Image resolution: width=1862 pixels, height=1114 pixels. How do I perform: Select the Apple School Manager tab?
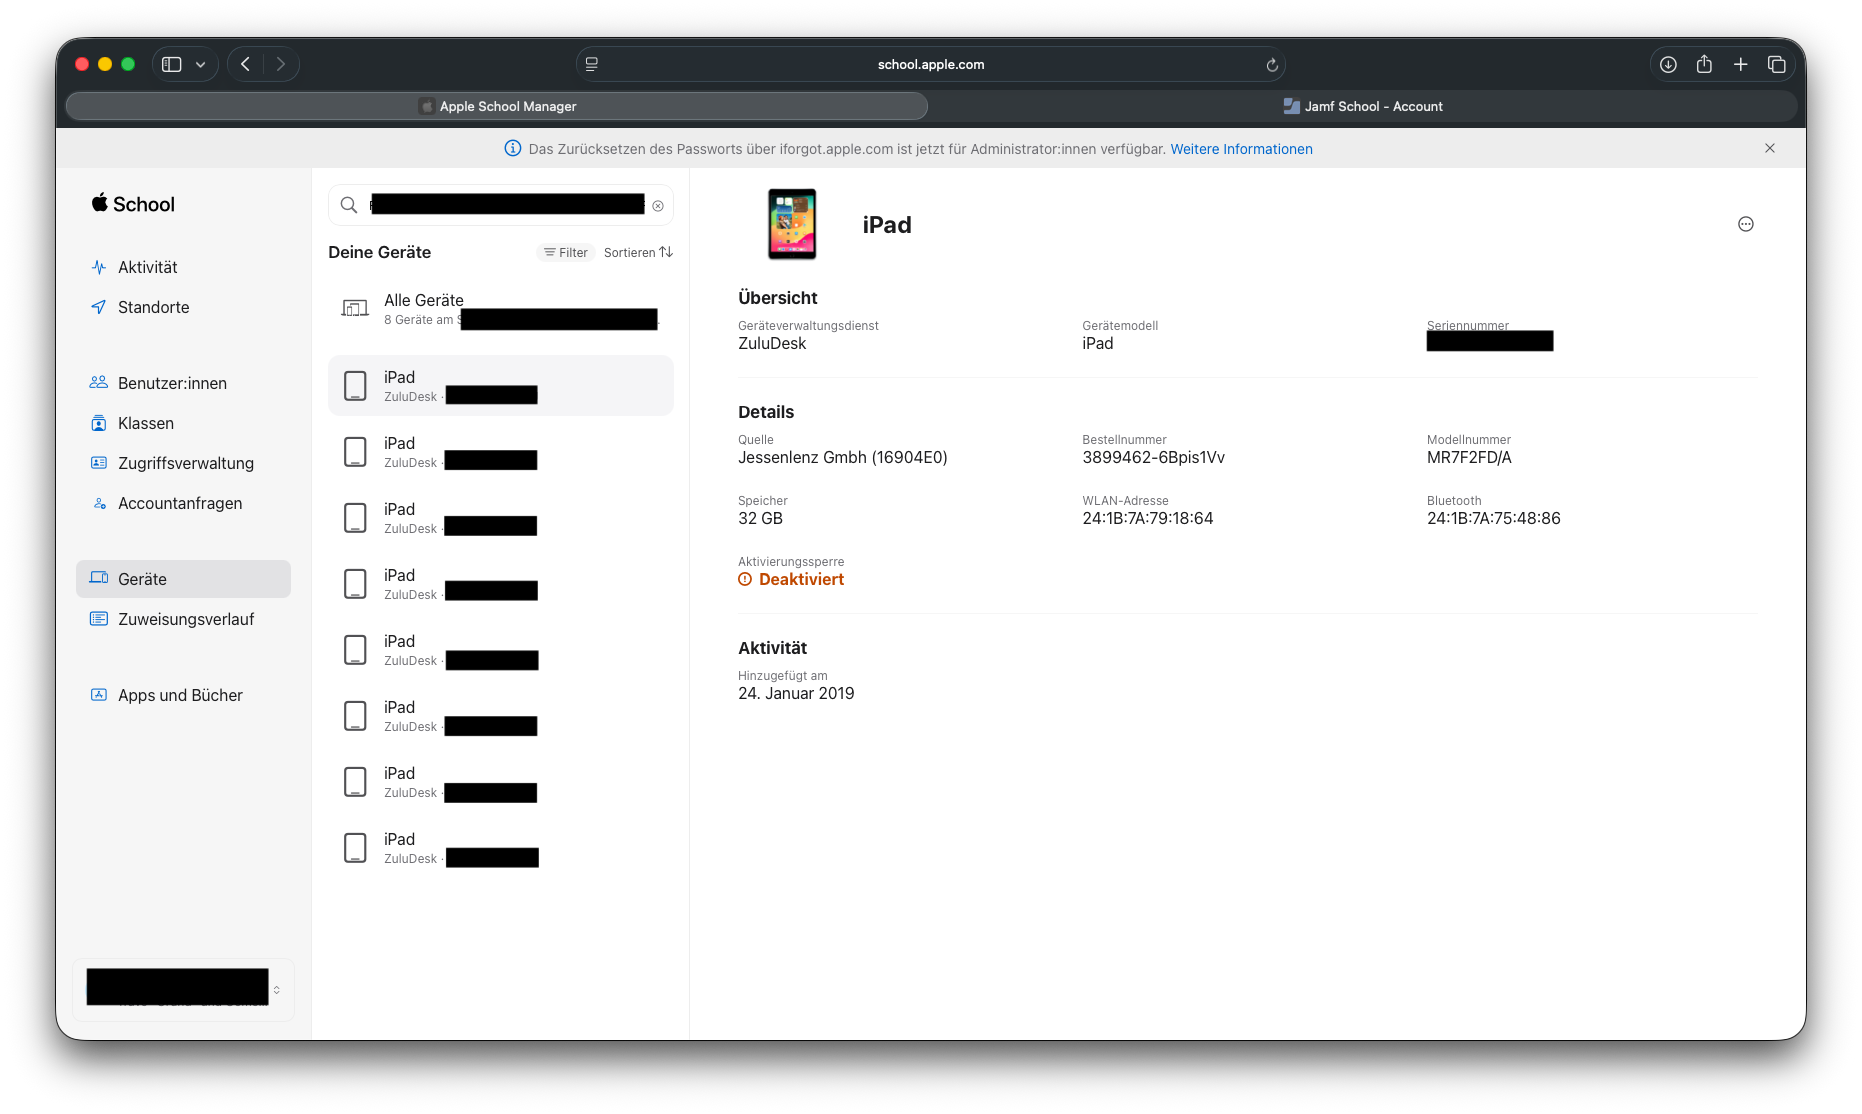pyautogui.click(x=497, y=106)
